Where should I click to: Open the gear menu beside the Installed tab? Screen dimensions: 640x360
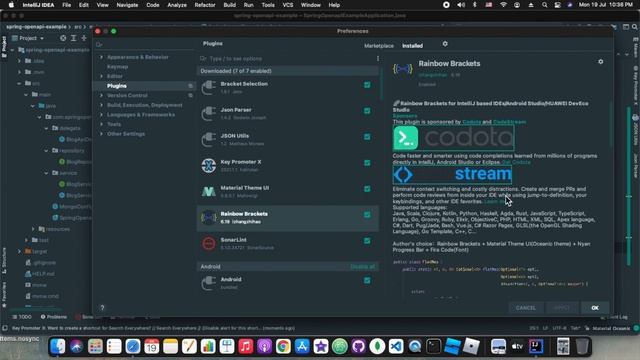coord(445,44)
